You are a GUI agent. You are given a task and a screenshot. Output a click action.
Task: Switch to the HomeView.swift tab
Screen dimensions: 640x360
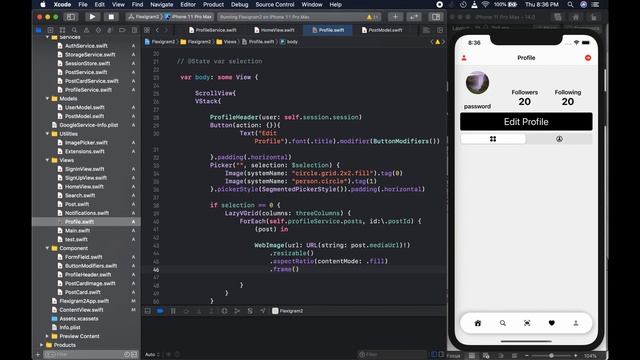274,30
